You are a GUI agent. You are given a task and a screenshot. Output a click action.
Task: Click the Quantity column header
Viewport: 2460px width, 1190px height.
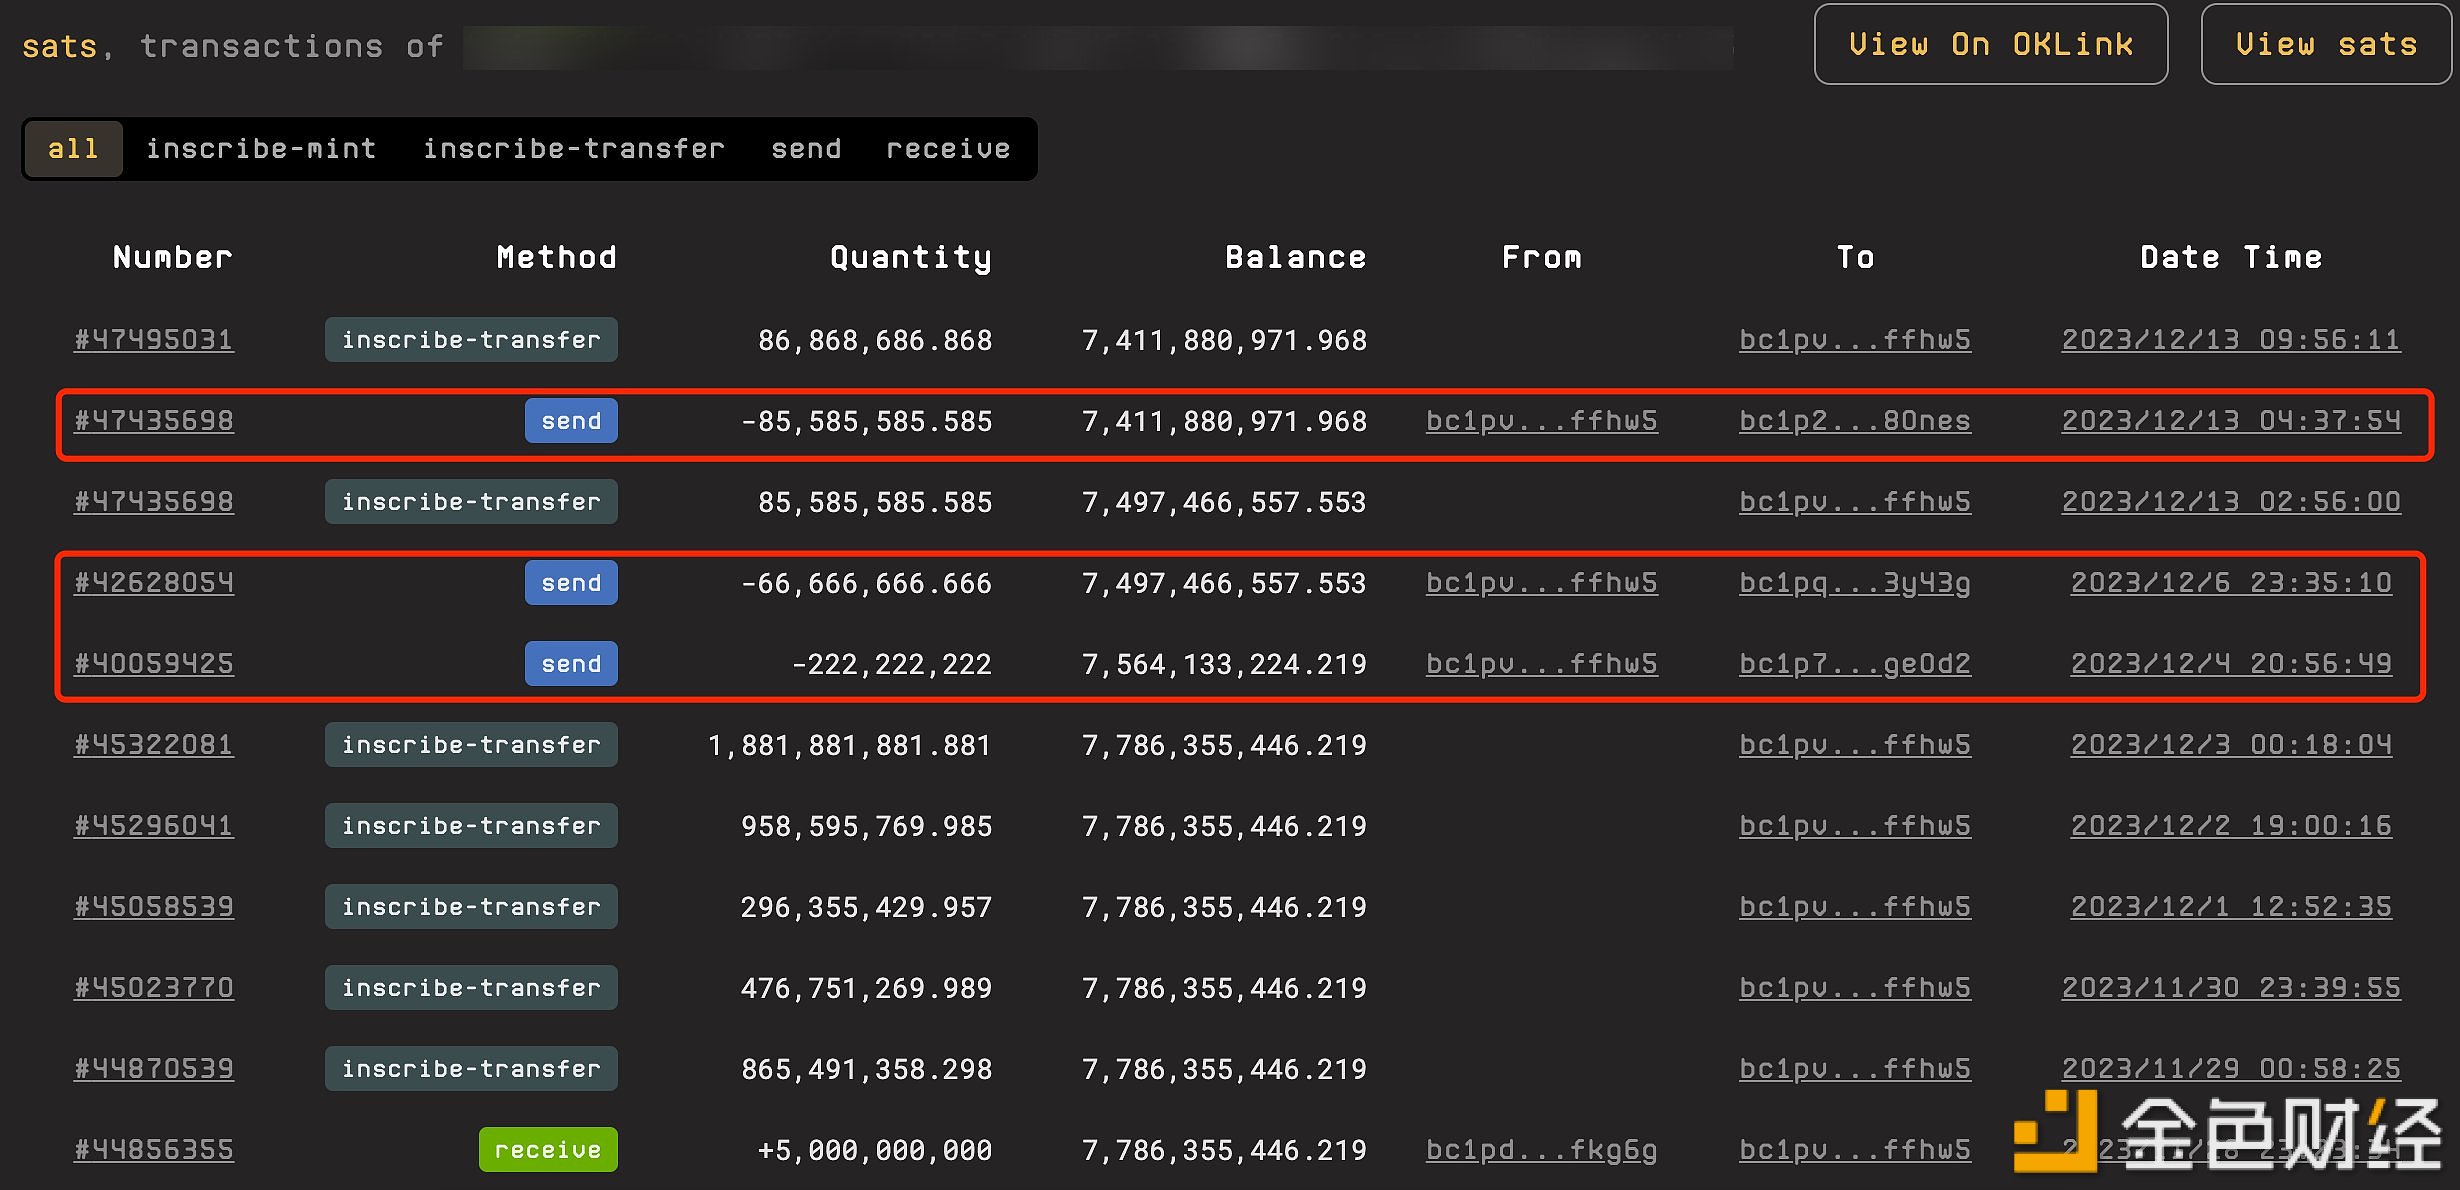tap(911, 258)
